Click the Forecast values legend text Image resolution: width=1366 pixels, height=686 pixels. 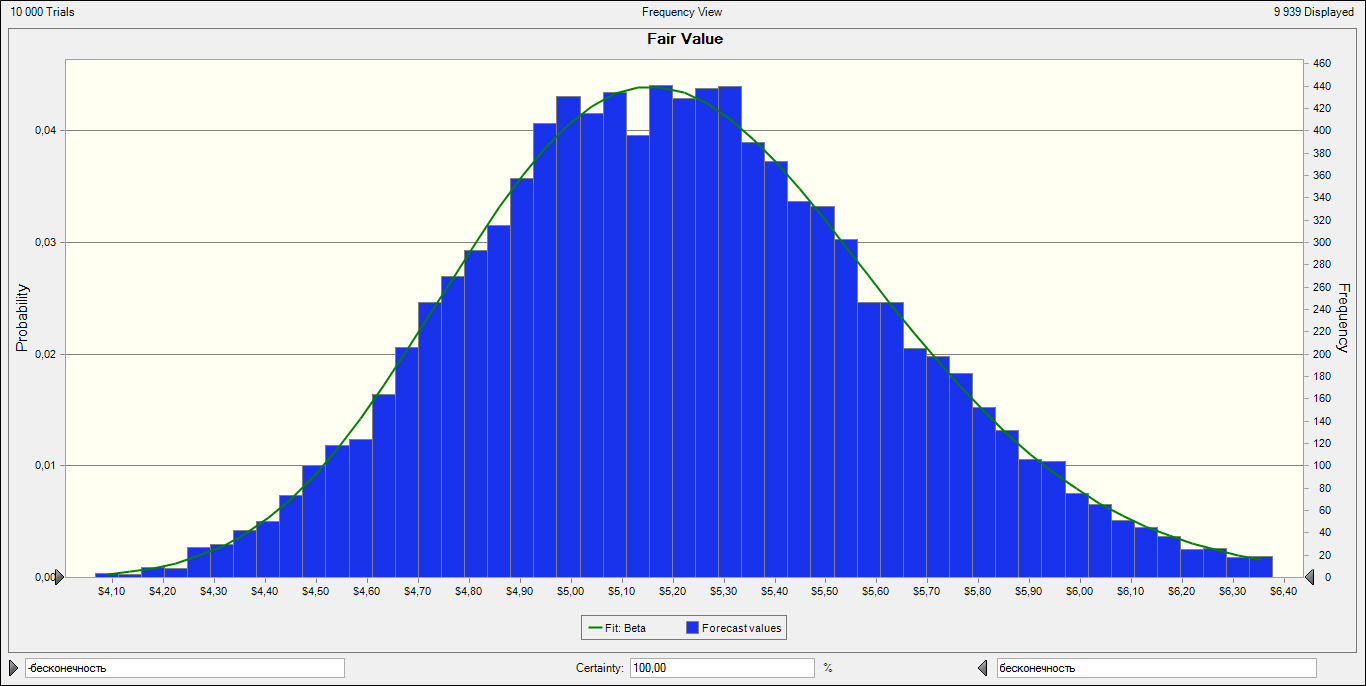pos(741,628)
